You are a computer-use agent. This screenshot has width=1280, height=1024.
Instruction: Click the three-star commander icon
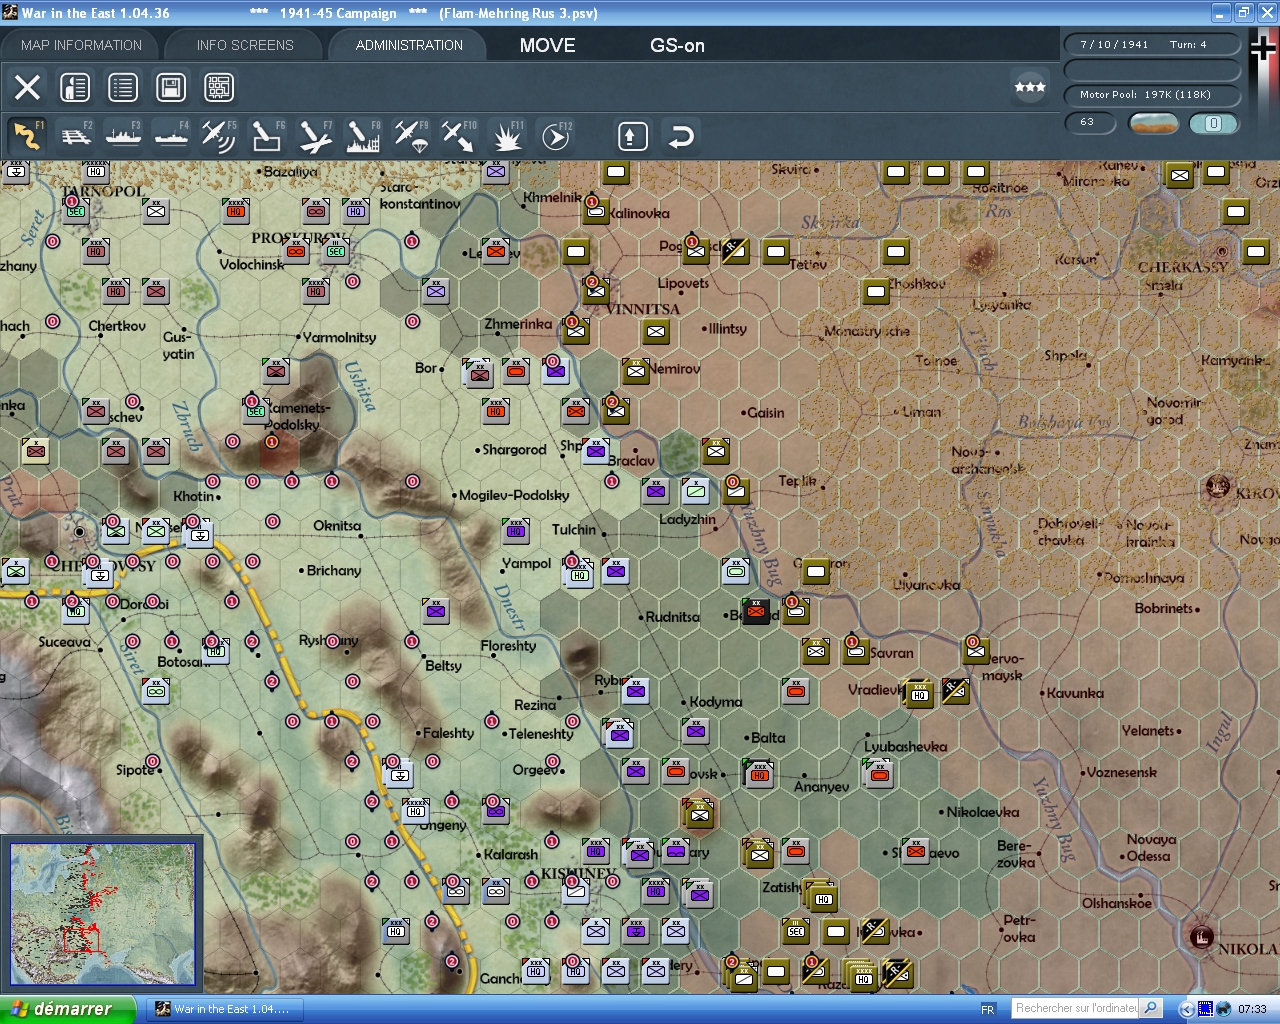pyautogui.click(x=1030, y=87)
